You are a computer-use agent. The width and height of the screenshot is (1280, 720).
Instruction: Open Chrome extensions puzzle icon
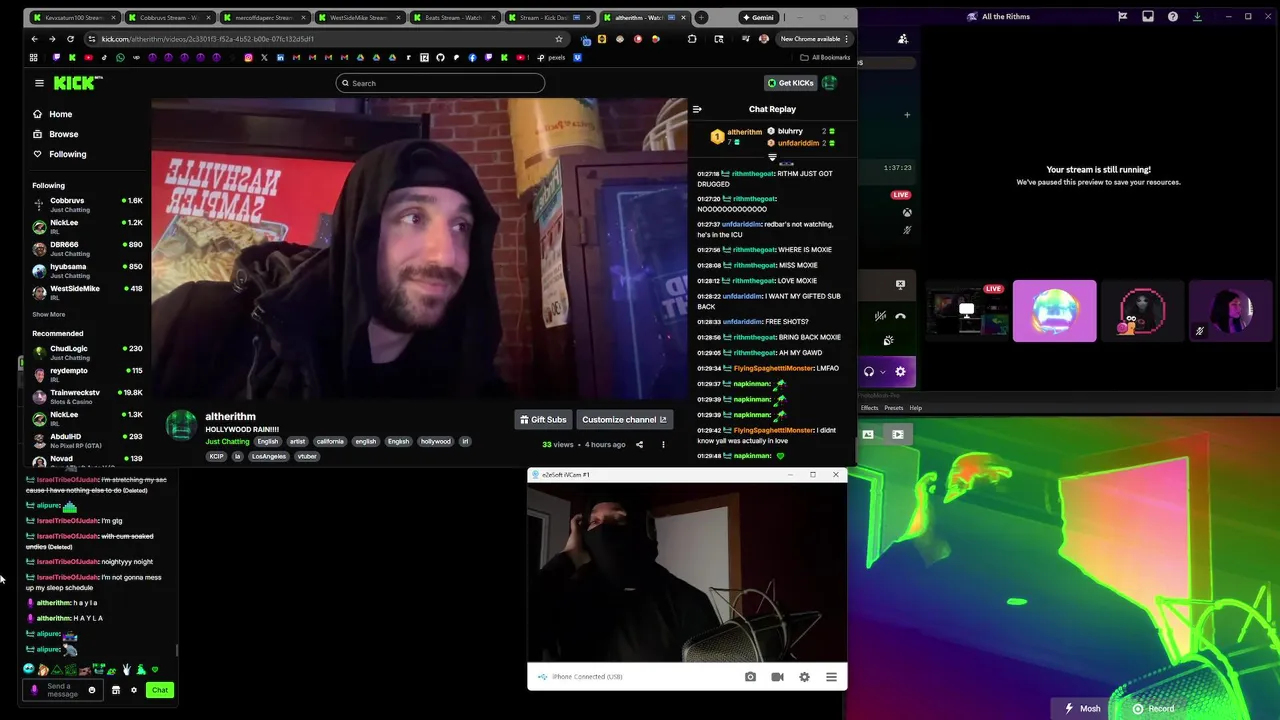(x=692, y=39)
